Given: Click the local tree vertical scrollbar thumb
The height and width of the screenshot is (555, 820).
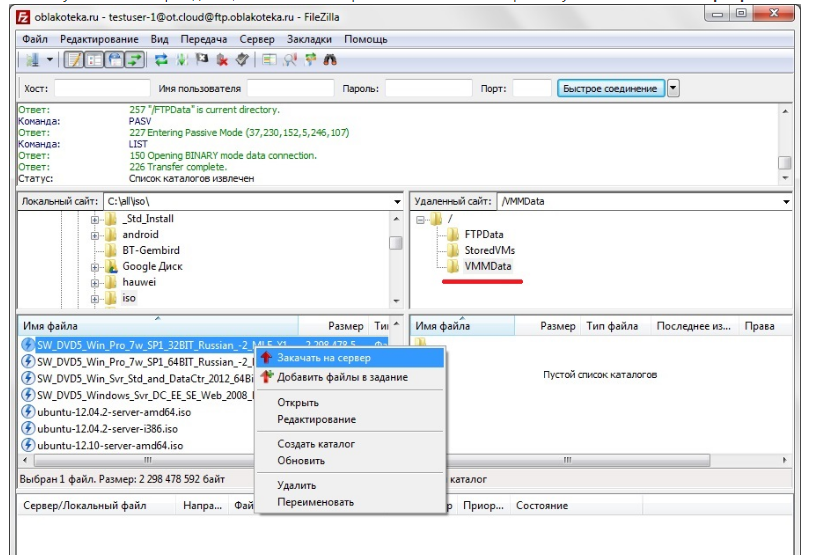Looking at the screenshot, I should coord(396,242).
